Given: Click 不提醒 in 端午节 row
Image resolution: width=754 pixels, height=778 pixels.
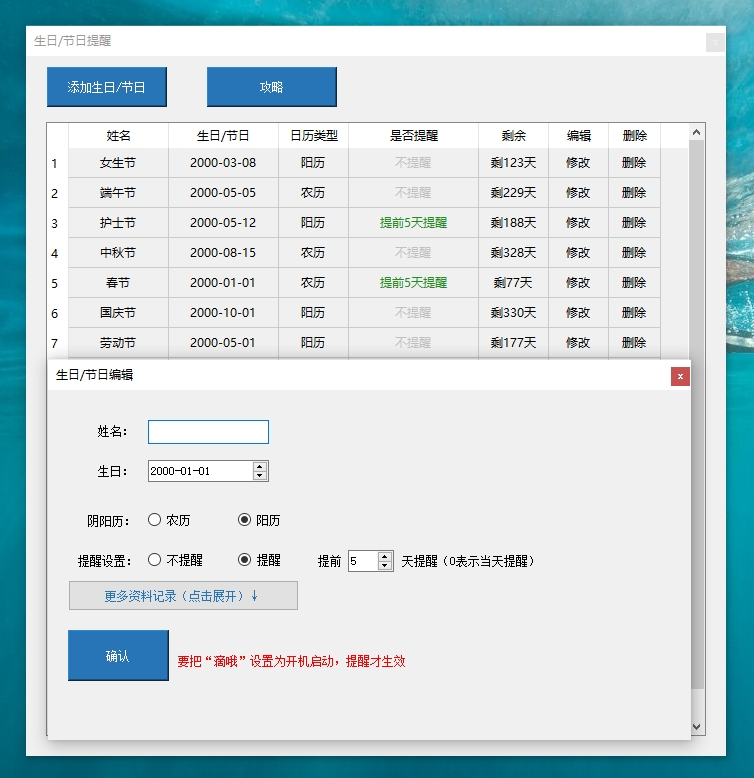Looking at the screenshot, I should (x=414, y=193).
